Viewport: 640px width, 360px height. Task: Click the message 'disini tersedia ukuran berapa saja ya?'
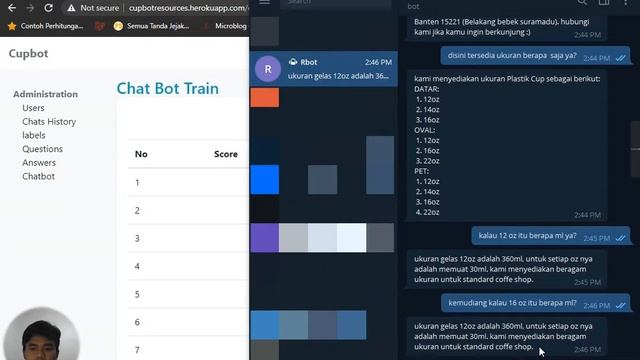535,56
